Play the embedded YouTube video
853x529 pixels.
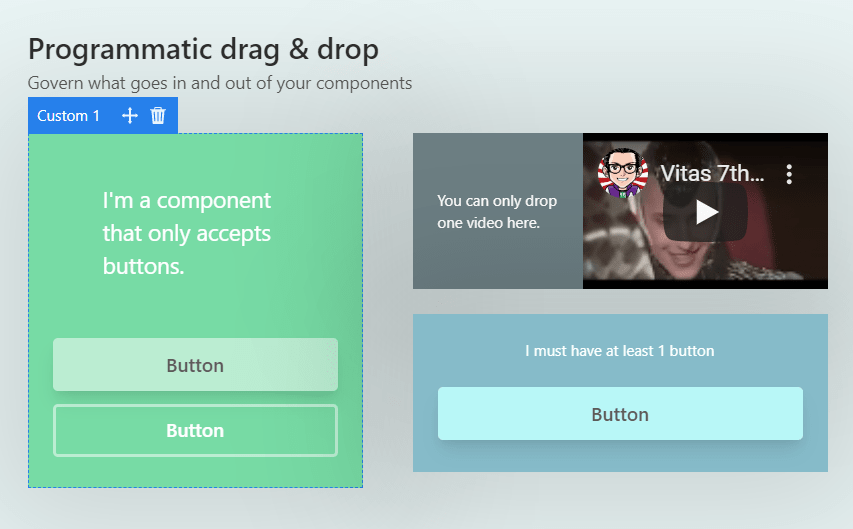tap(705, 212)
